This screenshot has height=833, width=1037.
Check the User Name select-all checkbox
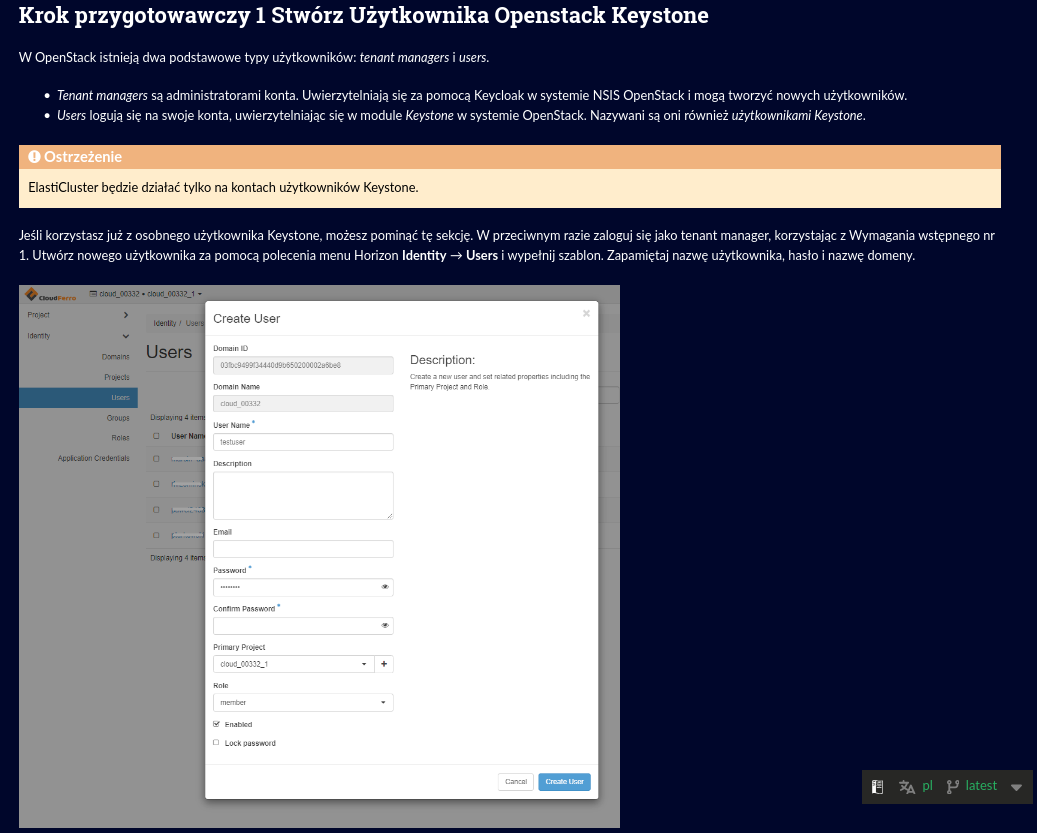(x=157, y=434)
